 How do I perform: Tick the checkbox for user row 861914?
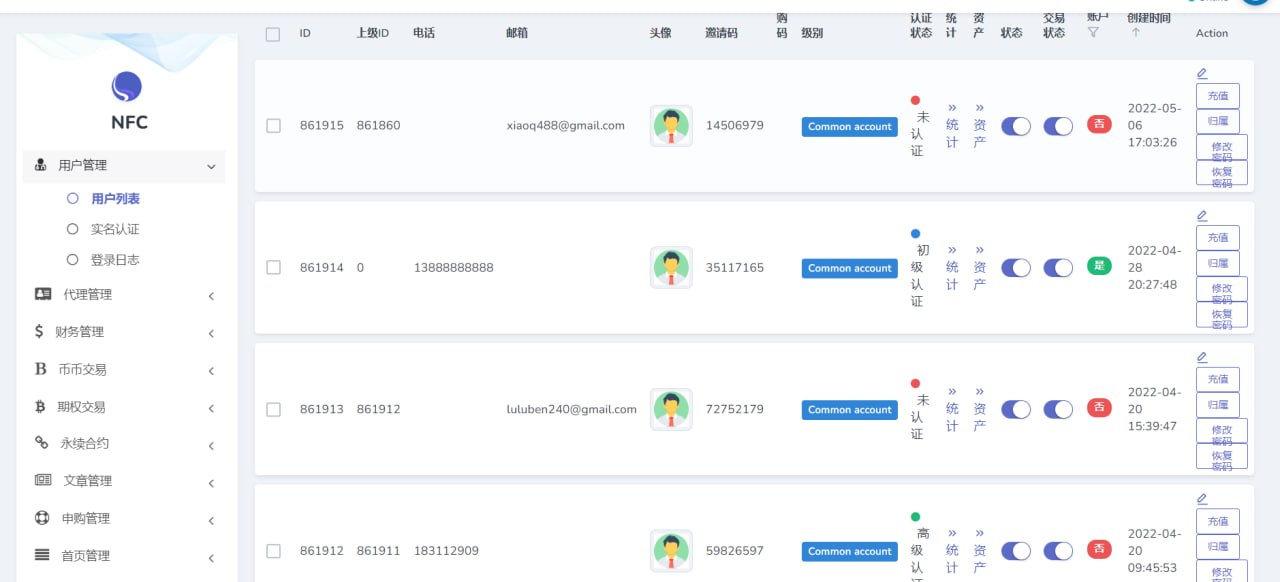coord(273,268)
